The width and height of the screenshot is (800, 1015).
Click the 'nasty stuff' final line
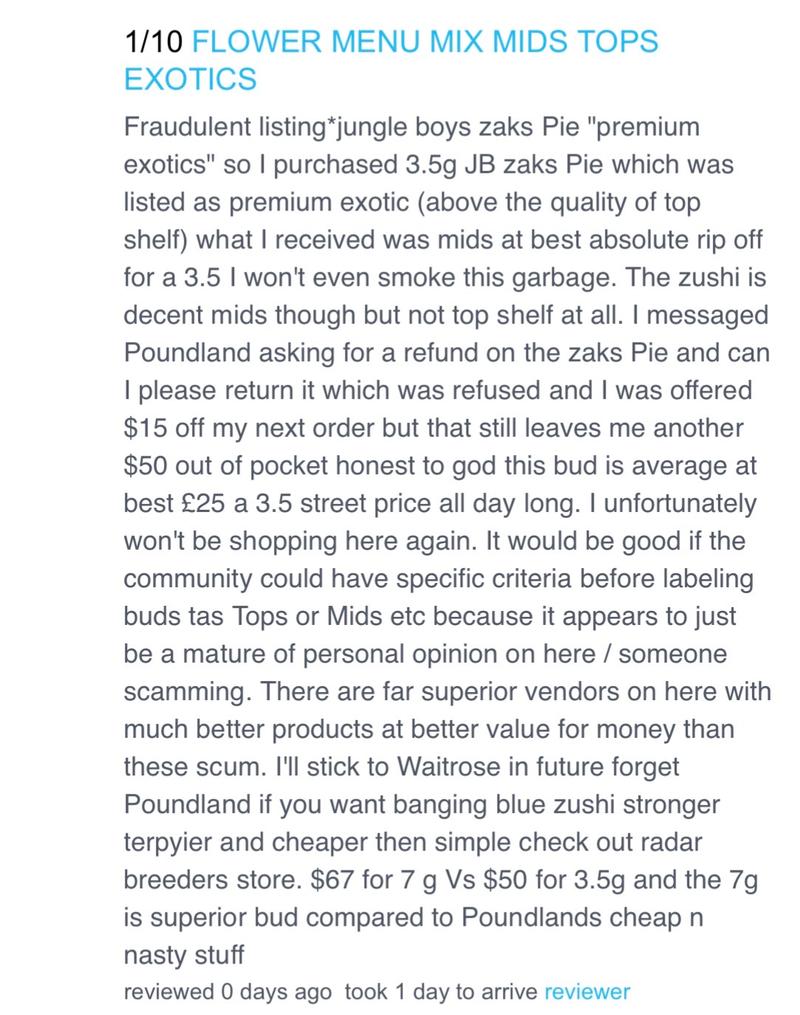(x=183, y=954)
